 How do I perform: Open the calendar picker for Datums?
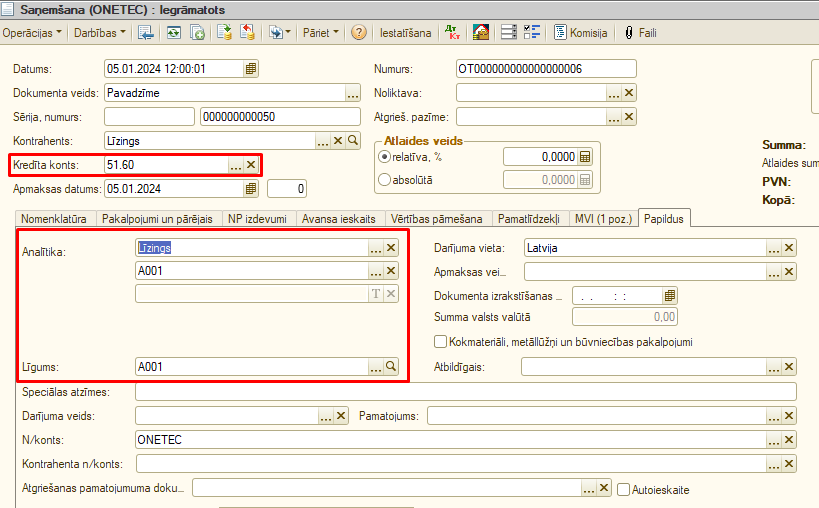[250, 69]
